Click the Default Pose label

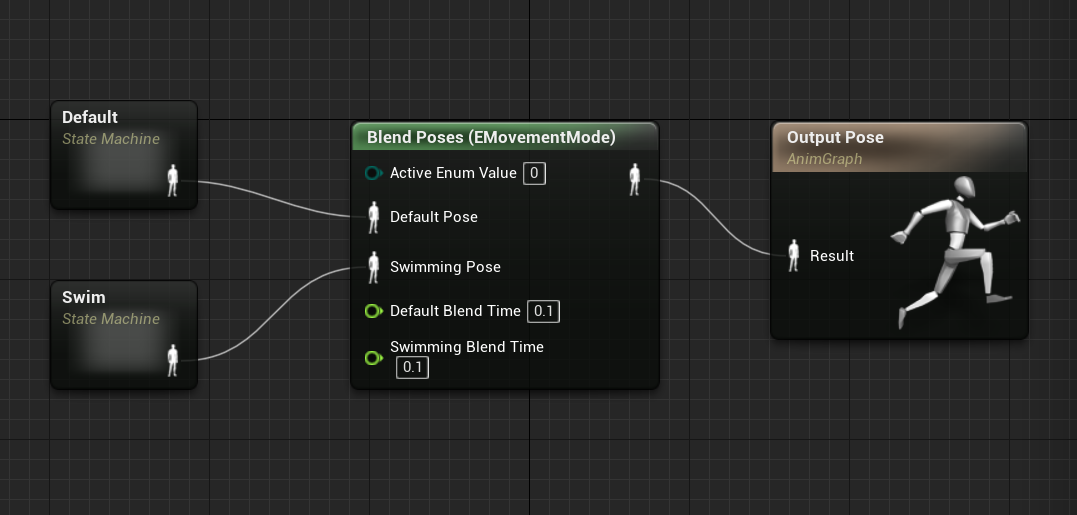(x=433, y=217)
